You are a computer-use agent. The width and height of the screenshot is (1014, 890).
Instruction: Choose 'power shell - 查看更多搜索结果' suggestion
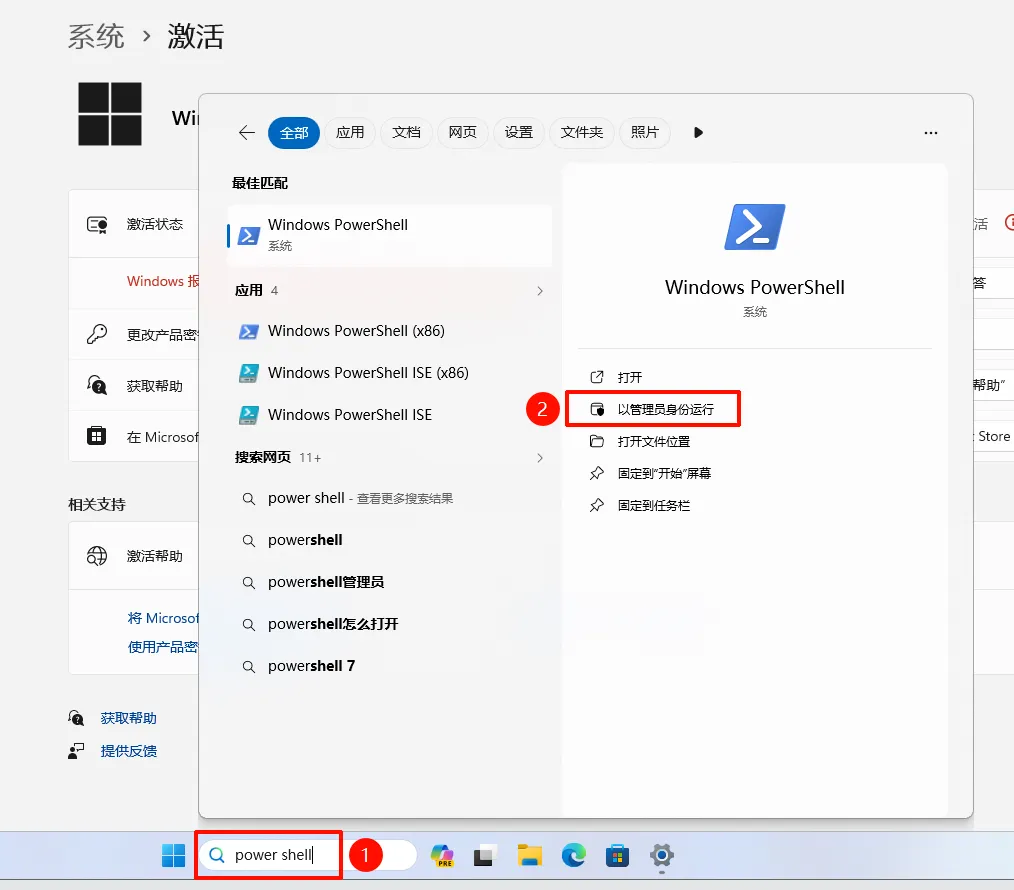(x=390, y=499)
